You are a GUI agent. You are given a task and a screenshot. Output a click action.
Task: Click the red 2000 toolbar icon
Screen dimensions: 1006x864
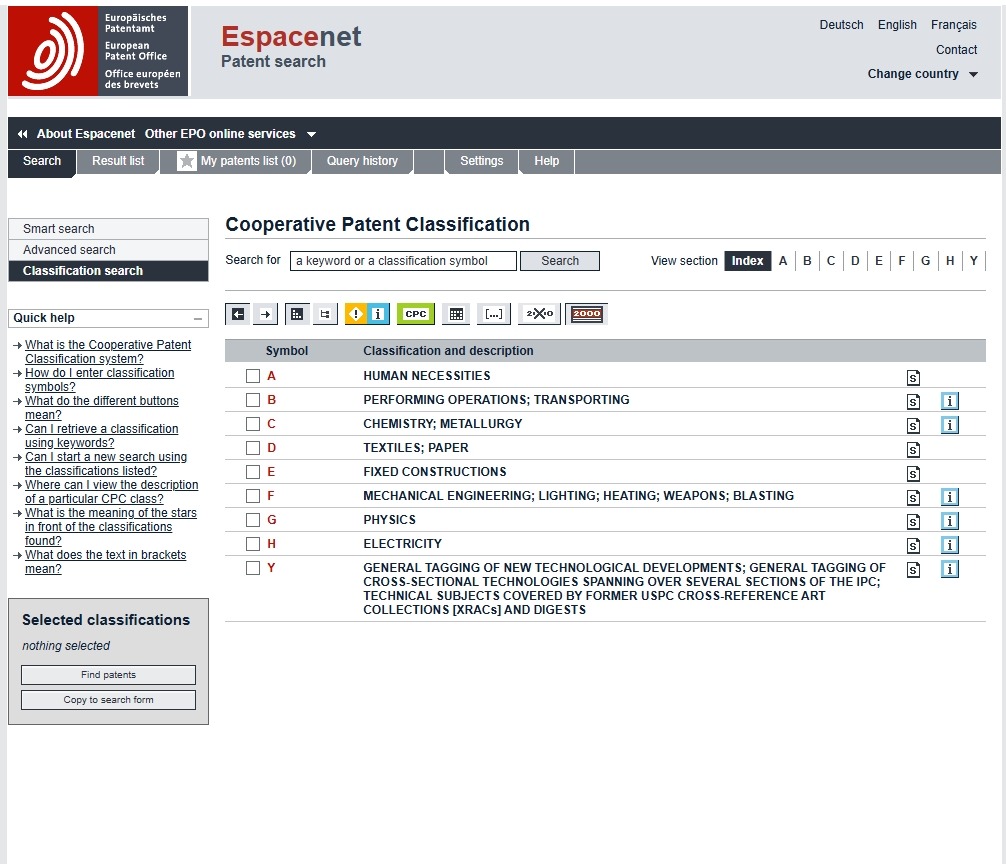click(586, 314)
